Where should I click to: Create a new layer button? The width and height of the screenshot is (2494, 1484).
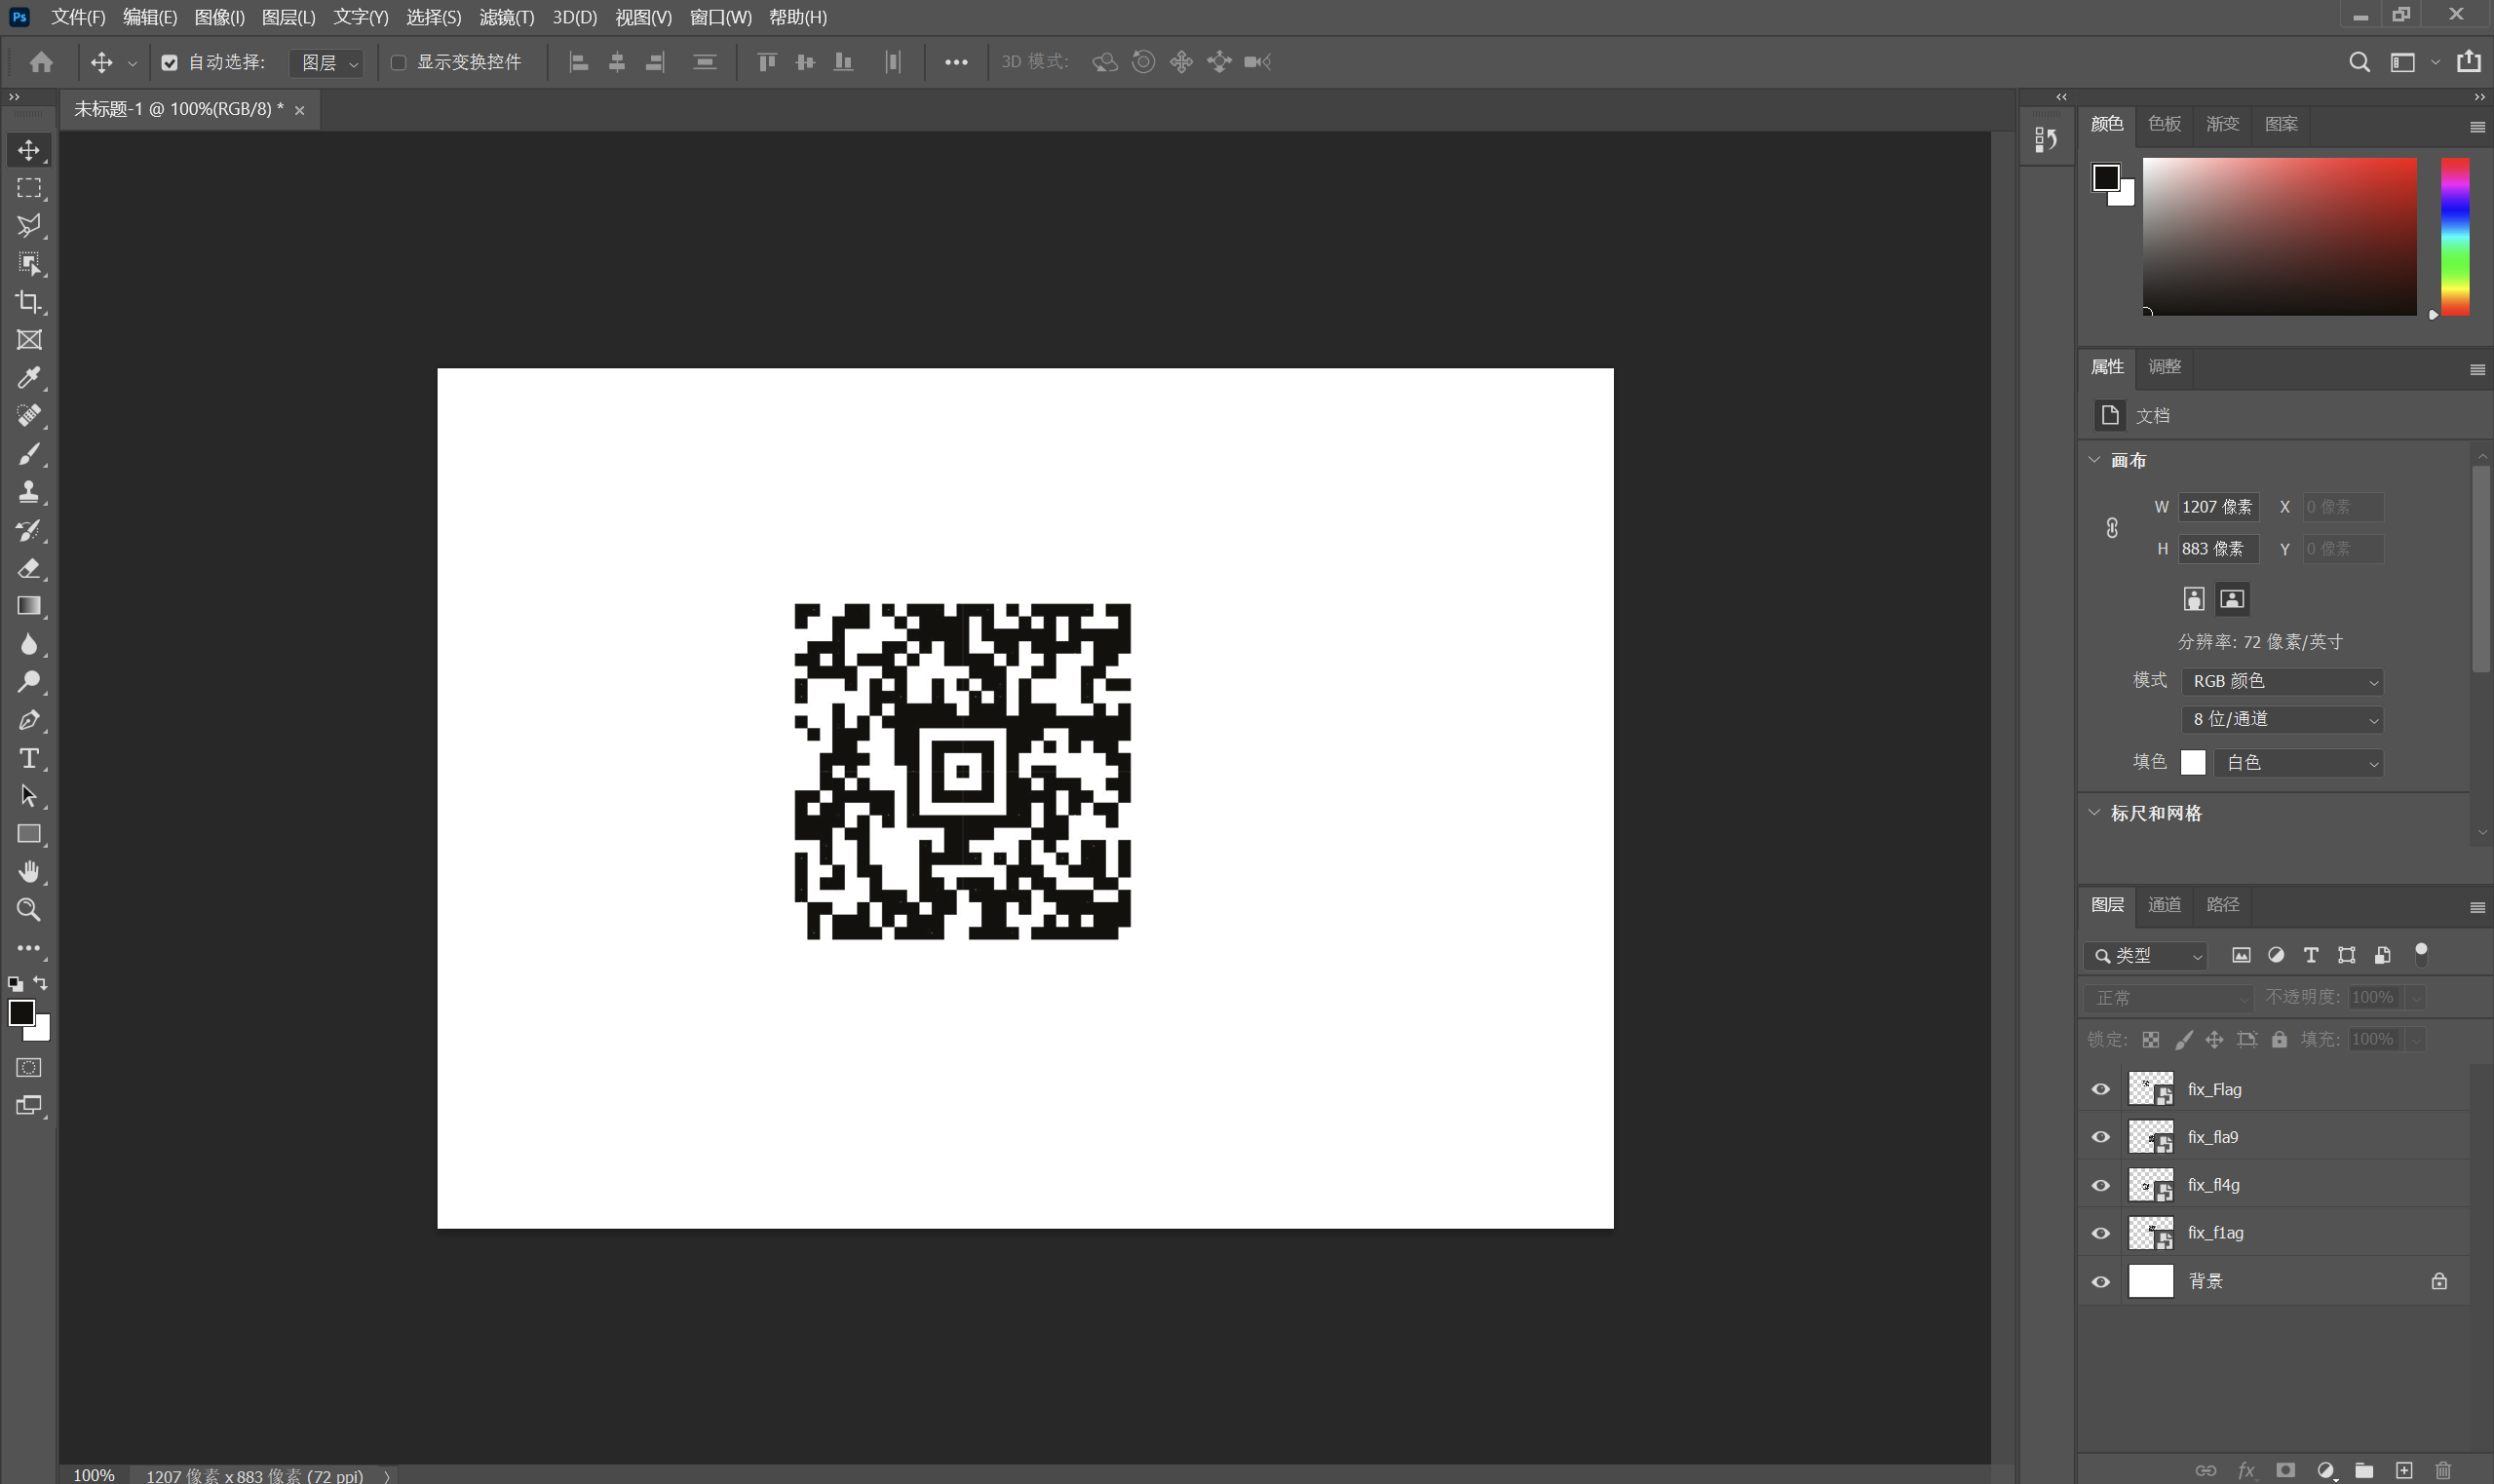point(2403,1470)
